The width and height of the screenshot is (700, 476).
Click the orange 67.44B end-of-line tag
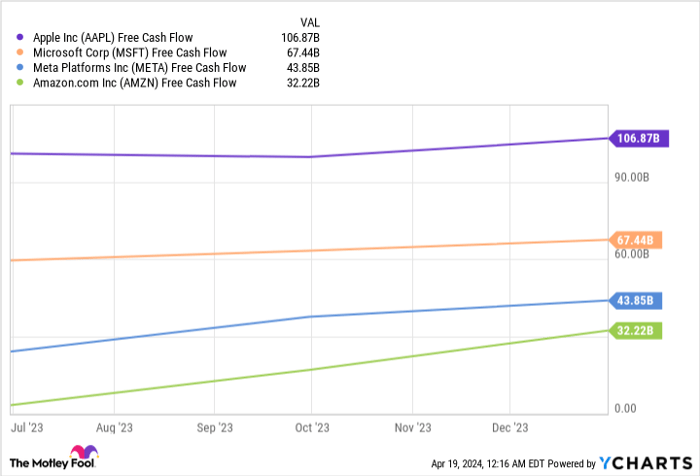(636, 240)
